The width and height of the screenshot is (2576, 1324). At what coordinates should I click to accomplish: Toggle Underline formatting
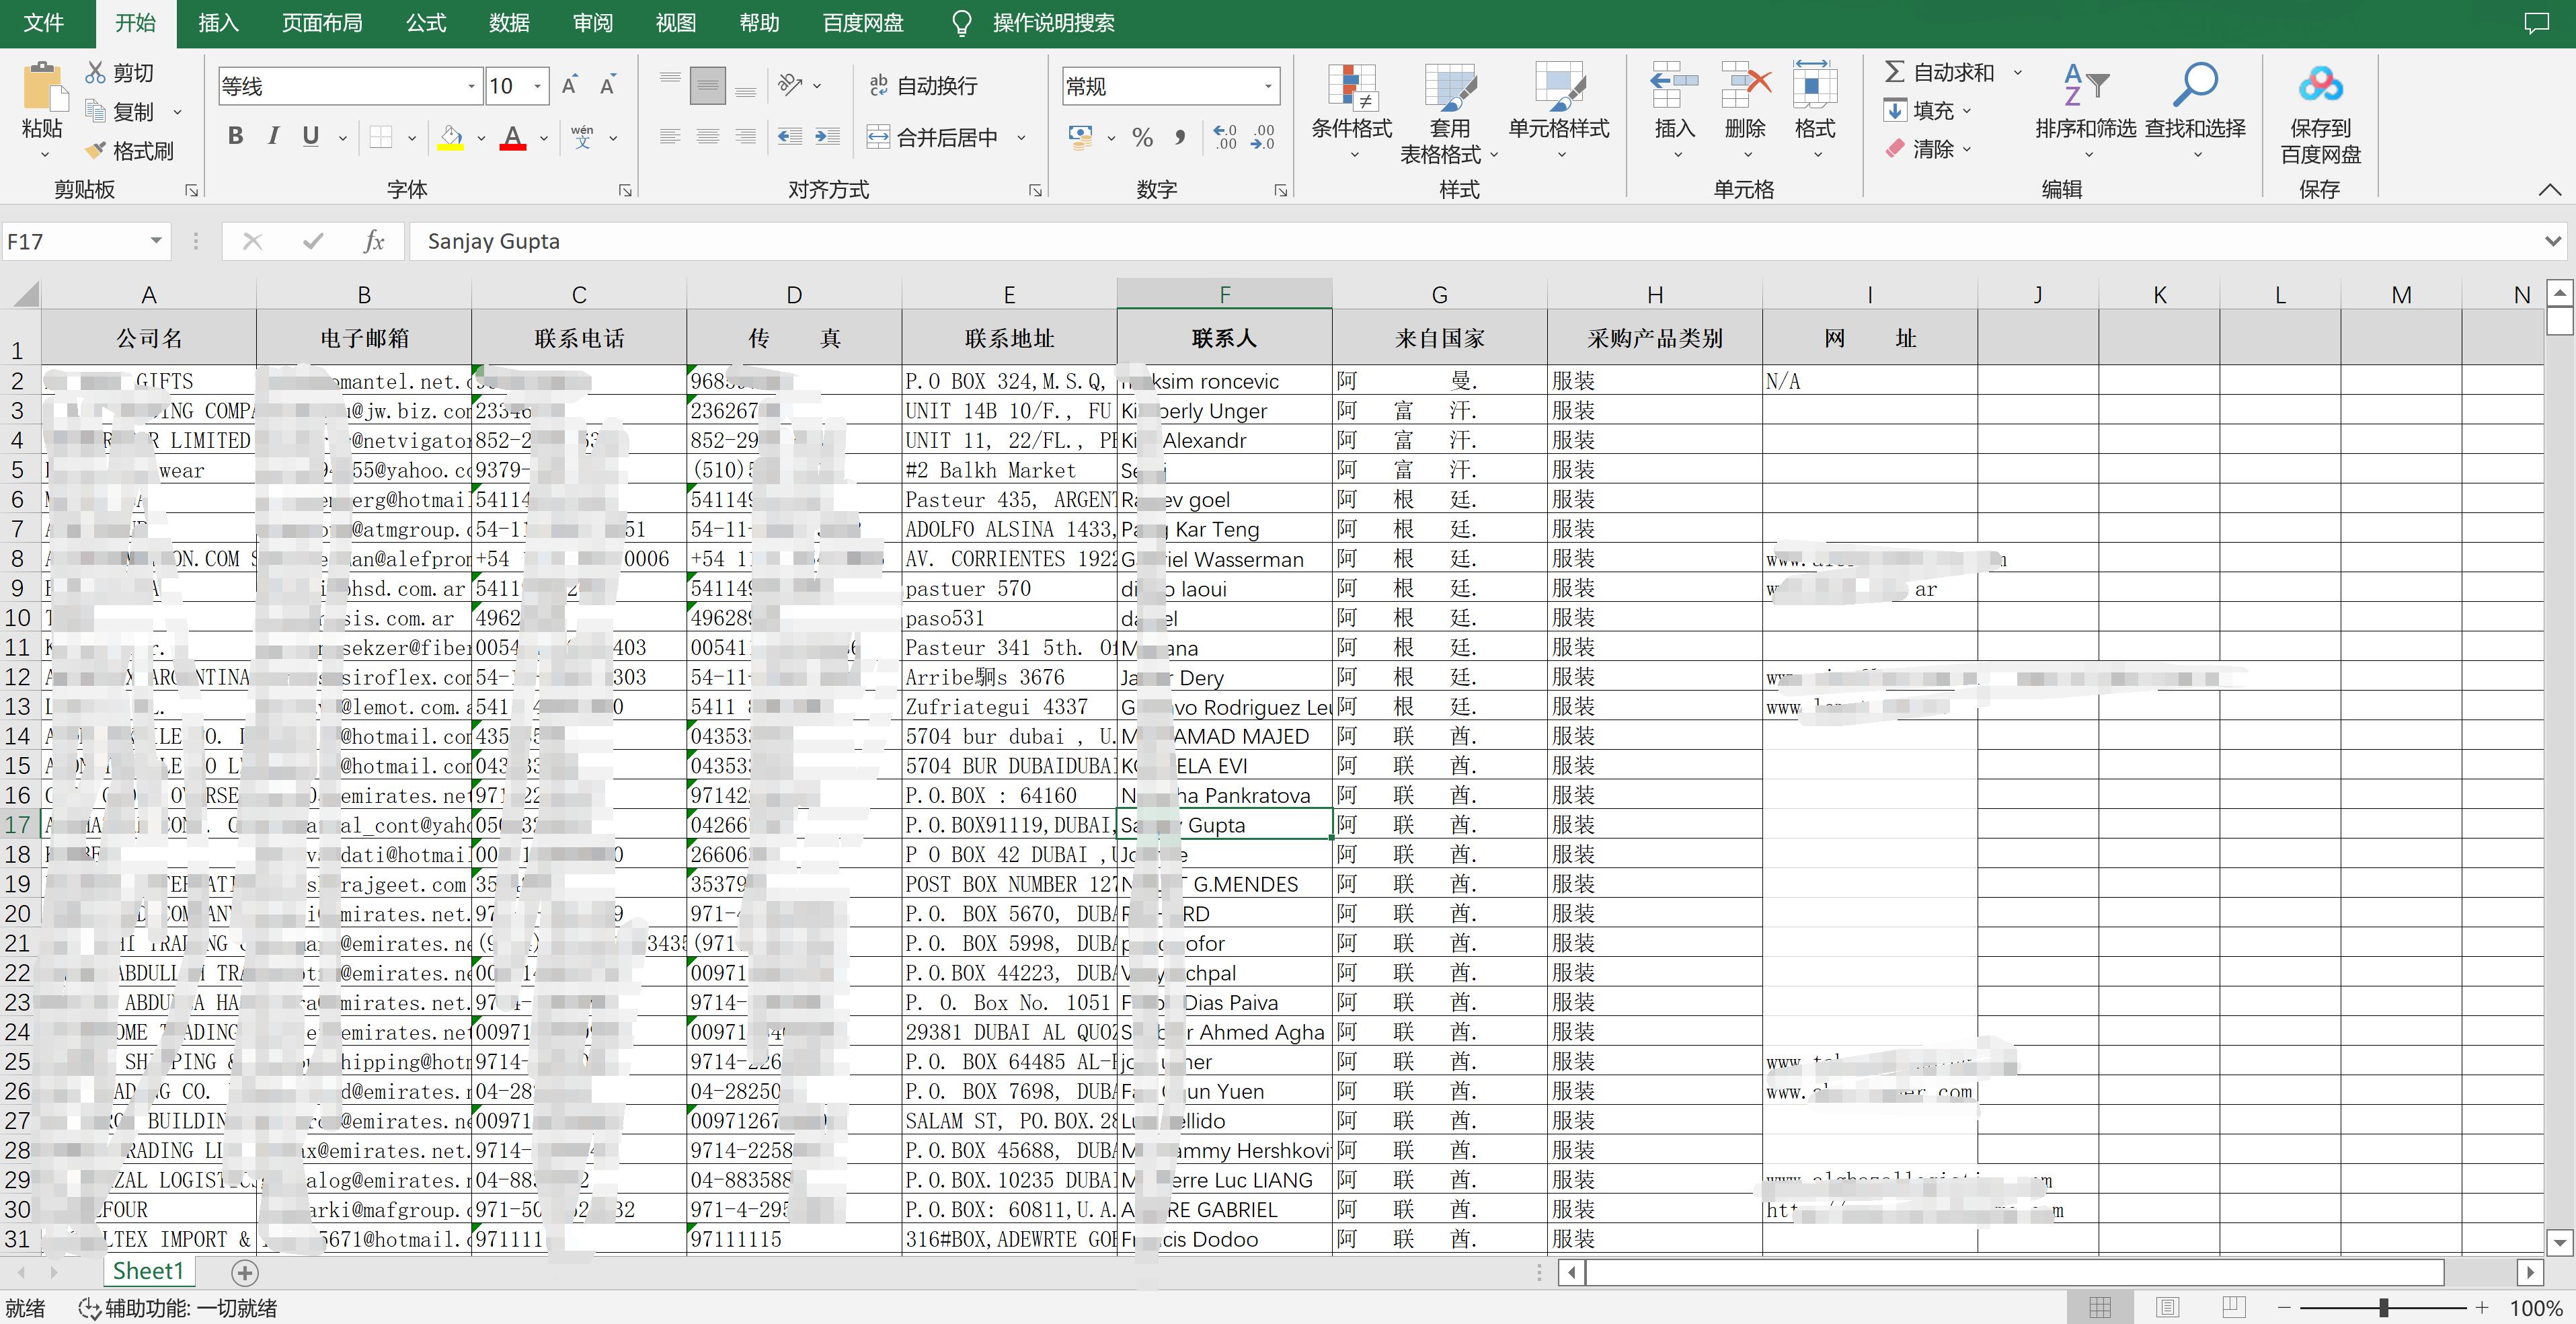coord(311,136)
